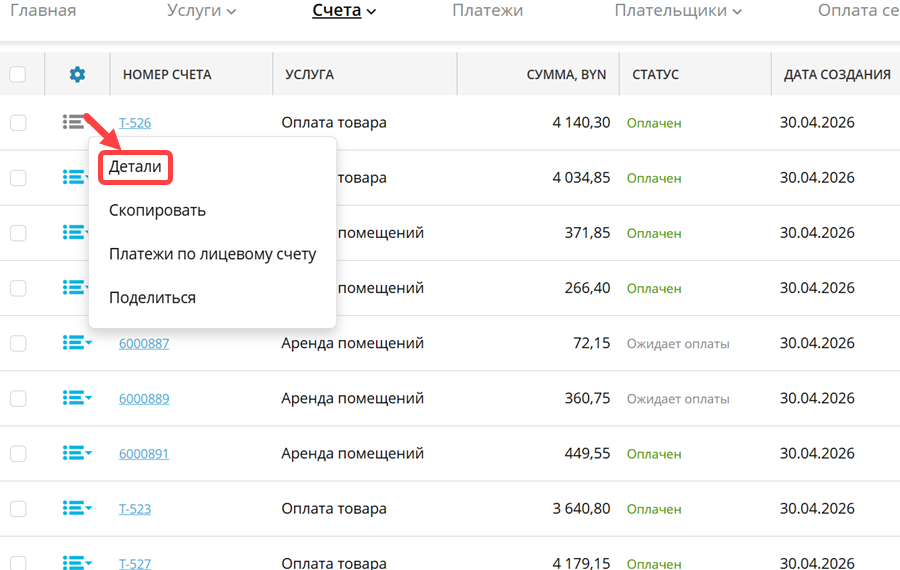Sort by ДАТА СОЗДАНИЯ column header
The image size is (900, 570).
coord(837,75)
